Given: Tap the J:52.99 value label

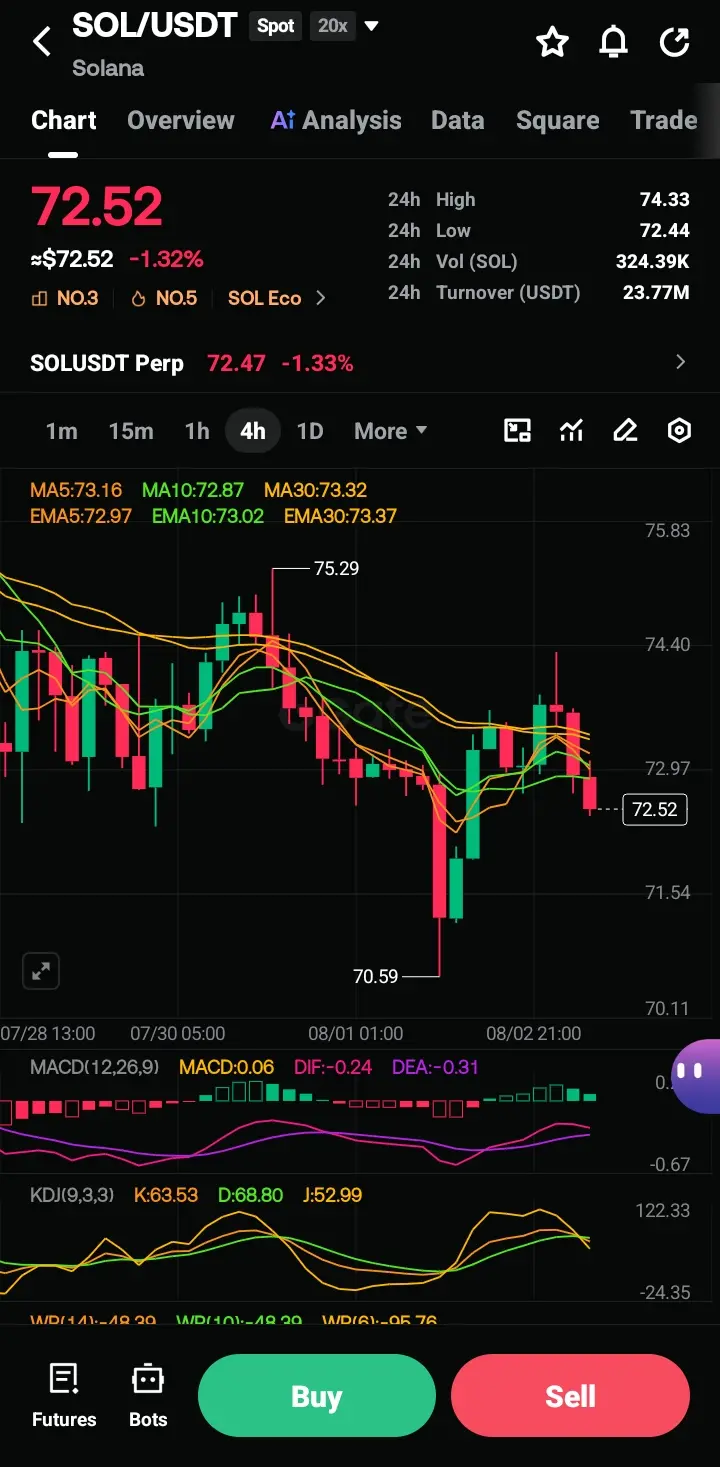Looking at the screenshot, I should click(332, 1195).
